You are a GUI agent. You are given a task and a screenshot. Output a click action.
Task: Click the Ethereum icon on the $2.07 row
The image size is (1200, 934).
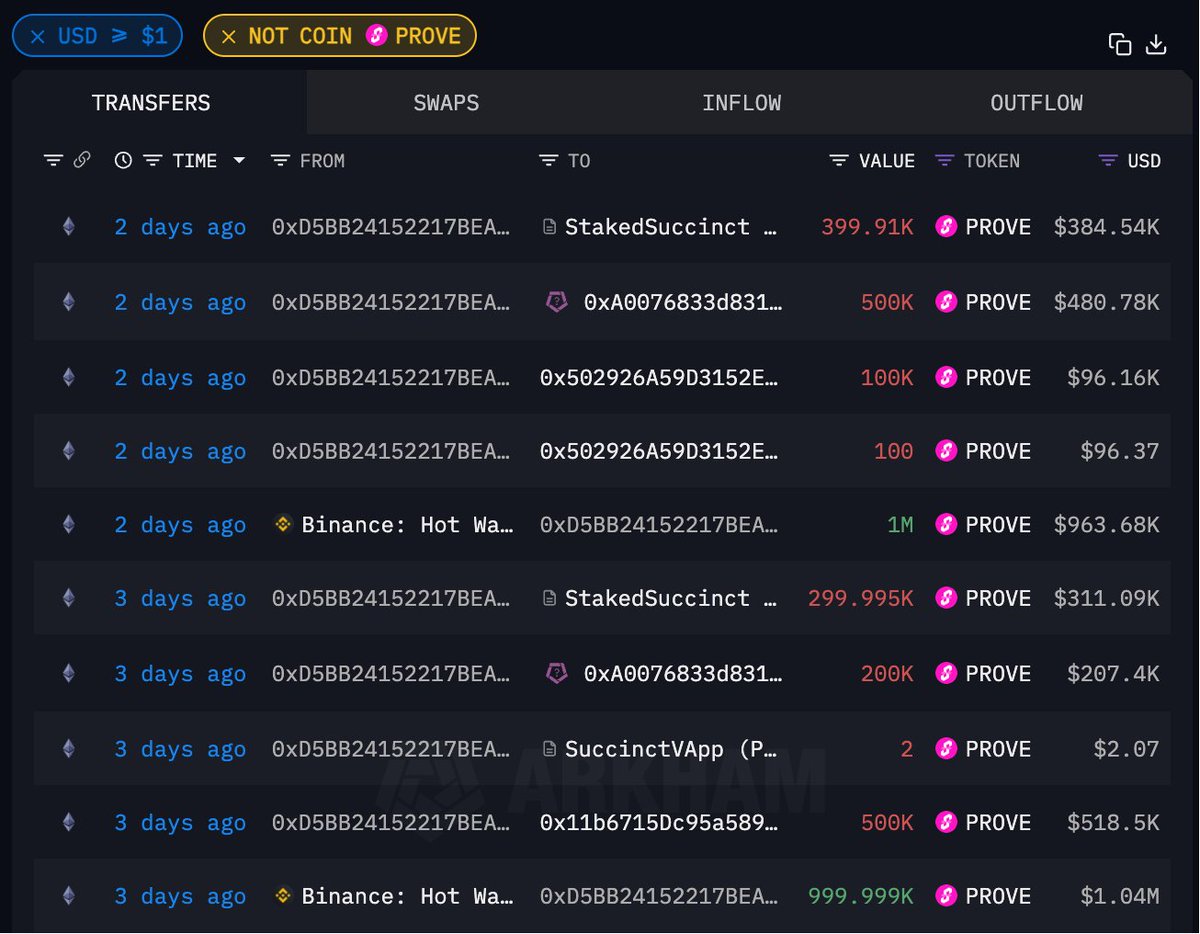click(x=68, y=749)
